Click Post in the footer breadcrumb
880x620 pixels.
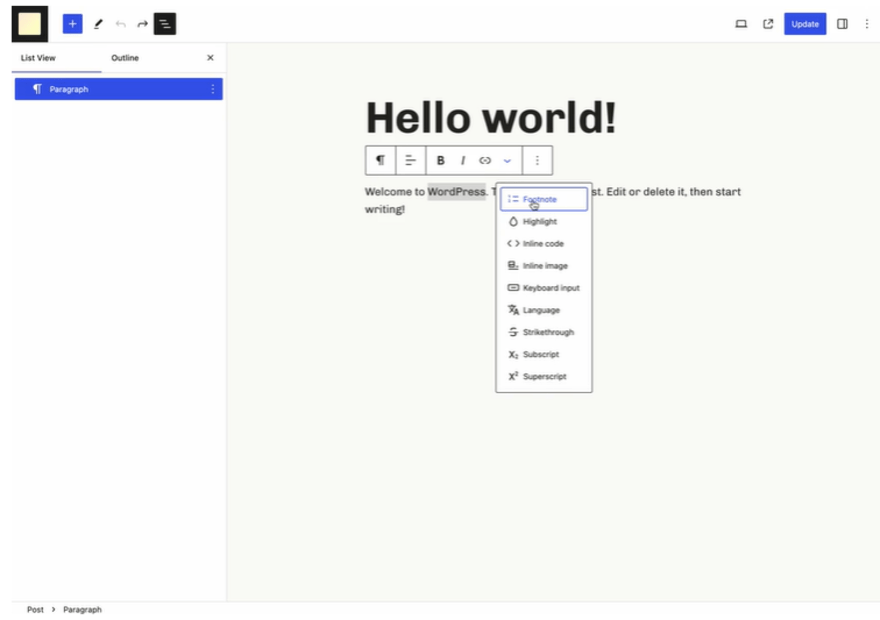tap(35, 609)
